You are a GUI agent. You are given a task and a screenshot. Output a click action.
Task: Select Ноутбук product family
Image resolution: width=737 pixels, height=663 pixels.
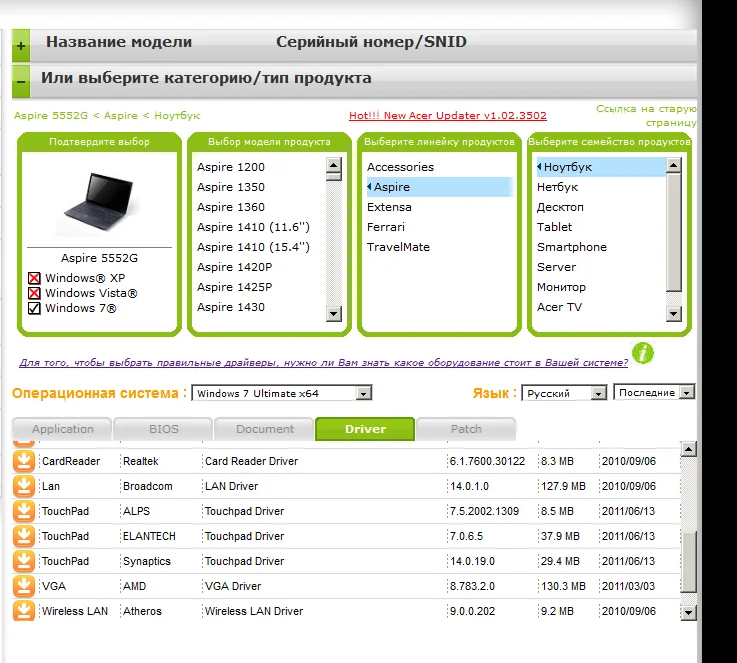tap(601, 167)
